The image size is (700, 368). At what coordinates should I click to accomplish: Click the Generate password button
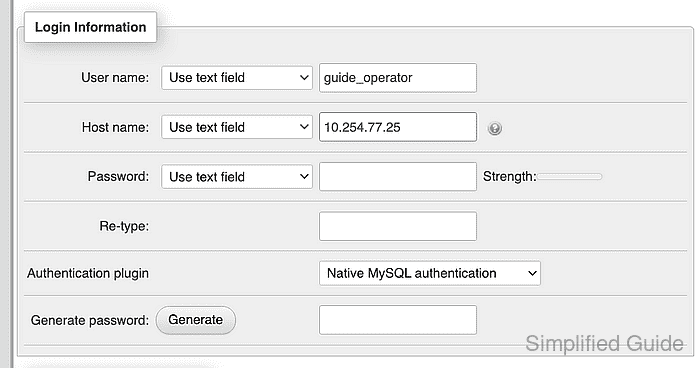(x=196, y=320)
